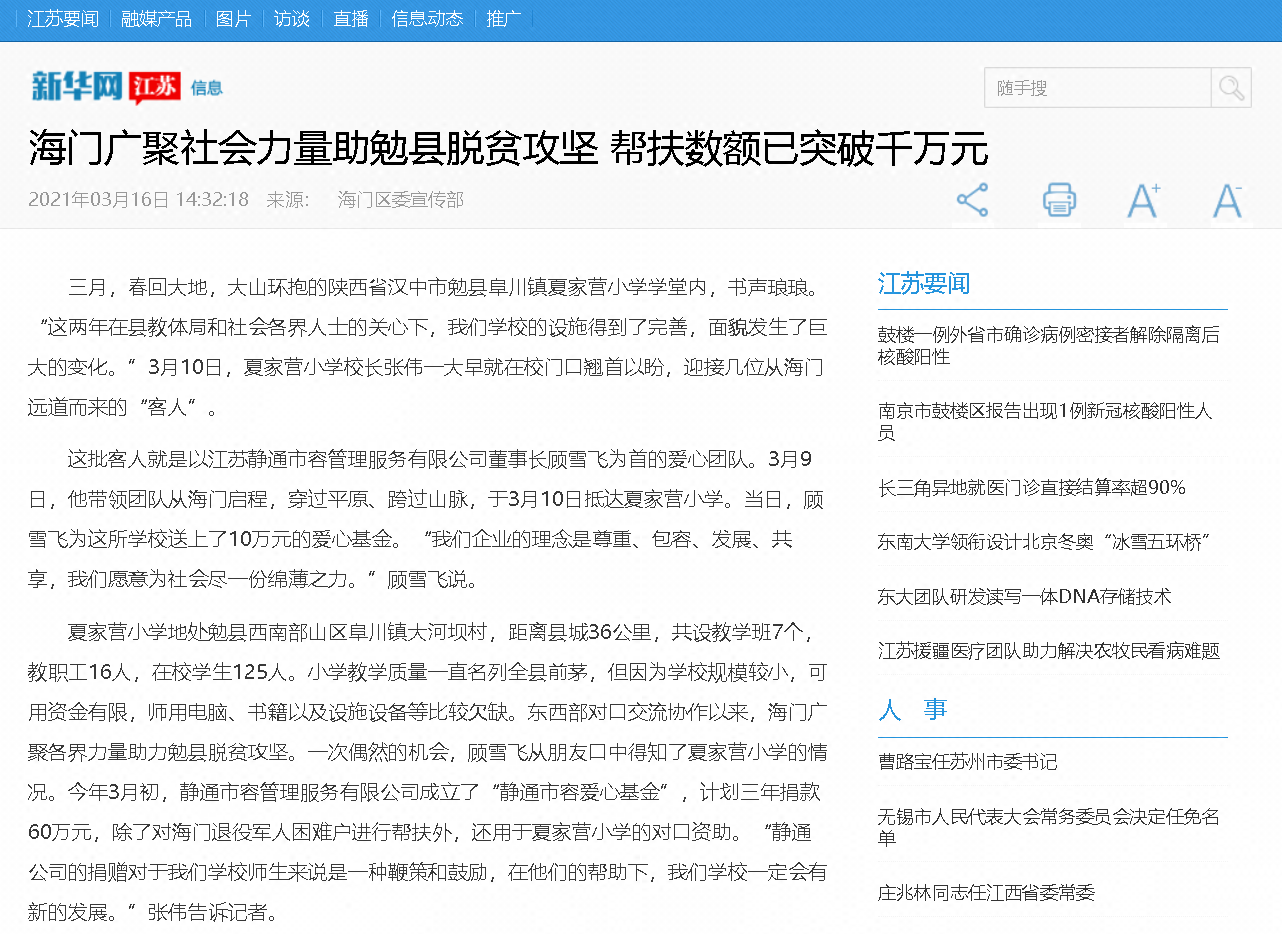1282x934 pixels.
Task: Click 推广 in the top navigation
Action: (504, 19)
